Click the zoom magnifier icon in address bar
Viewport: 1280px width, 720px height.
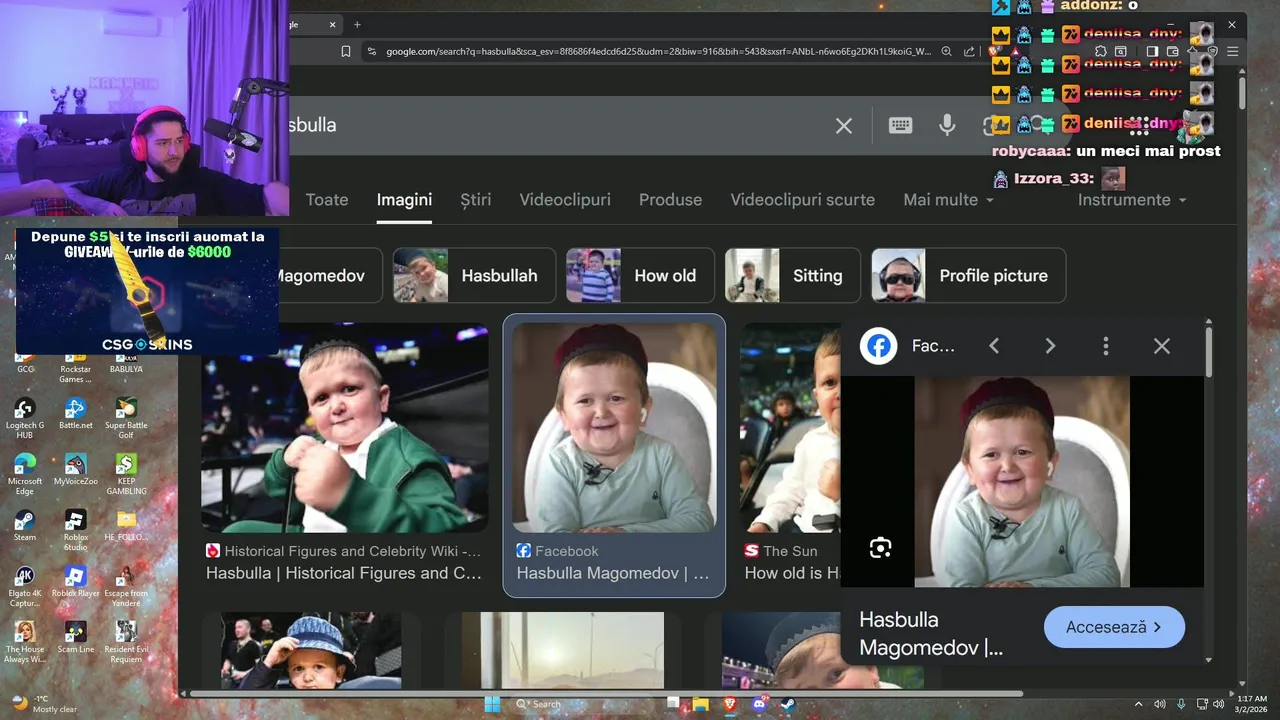pos(946,51)
